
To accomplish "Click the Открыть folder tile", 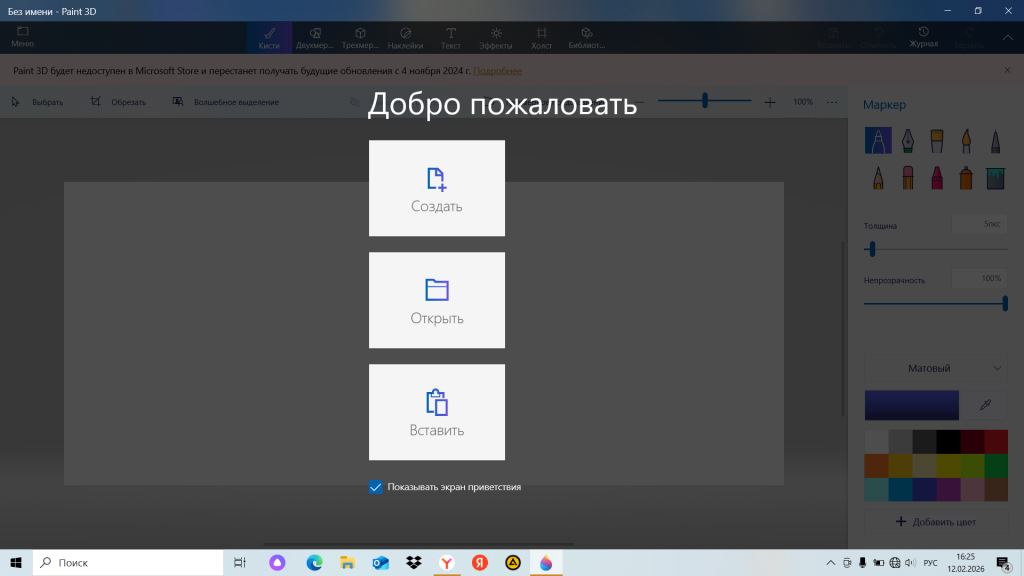I will click(x=436, y=300).
